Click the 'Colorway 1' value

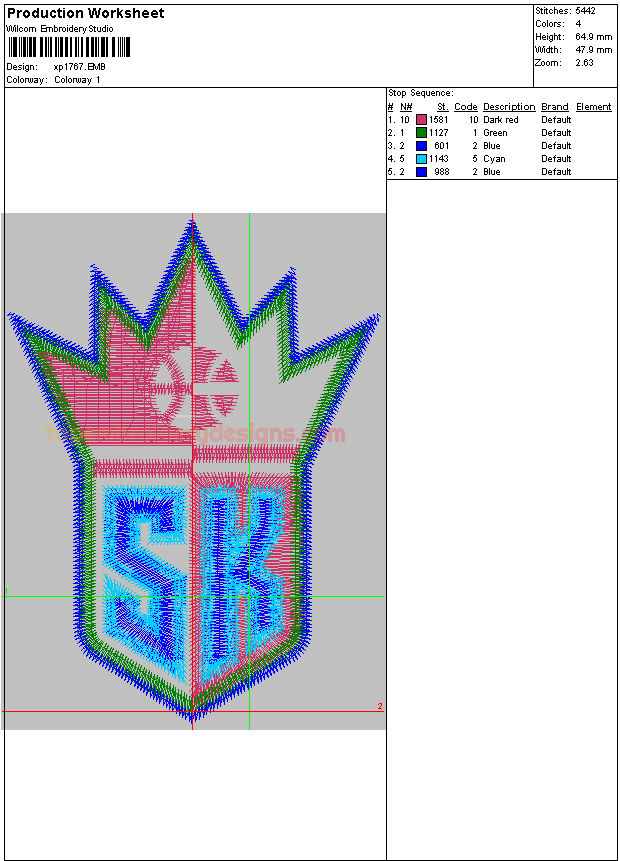77,80
